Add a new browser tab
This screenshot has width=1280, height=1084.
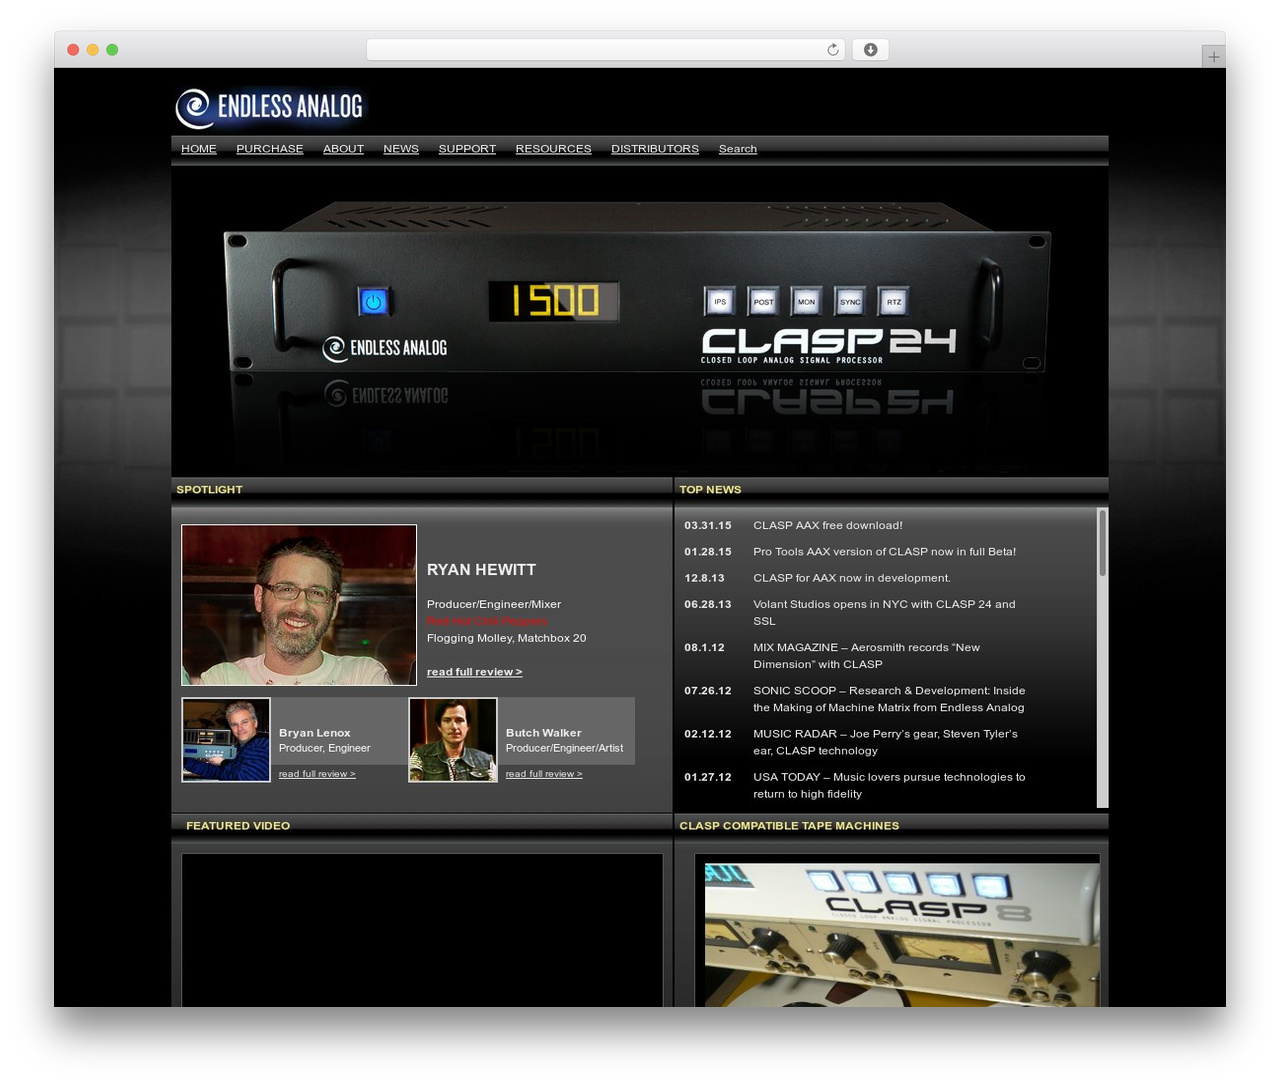click(1213, 57)
